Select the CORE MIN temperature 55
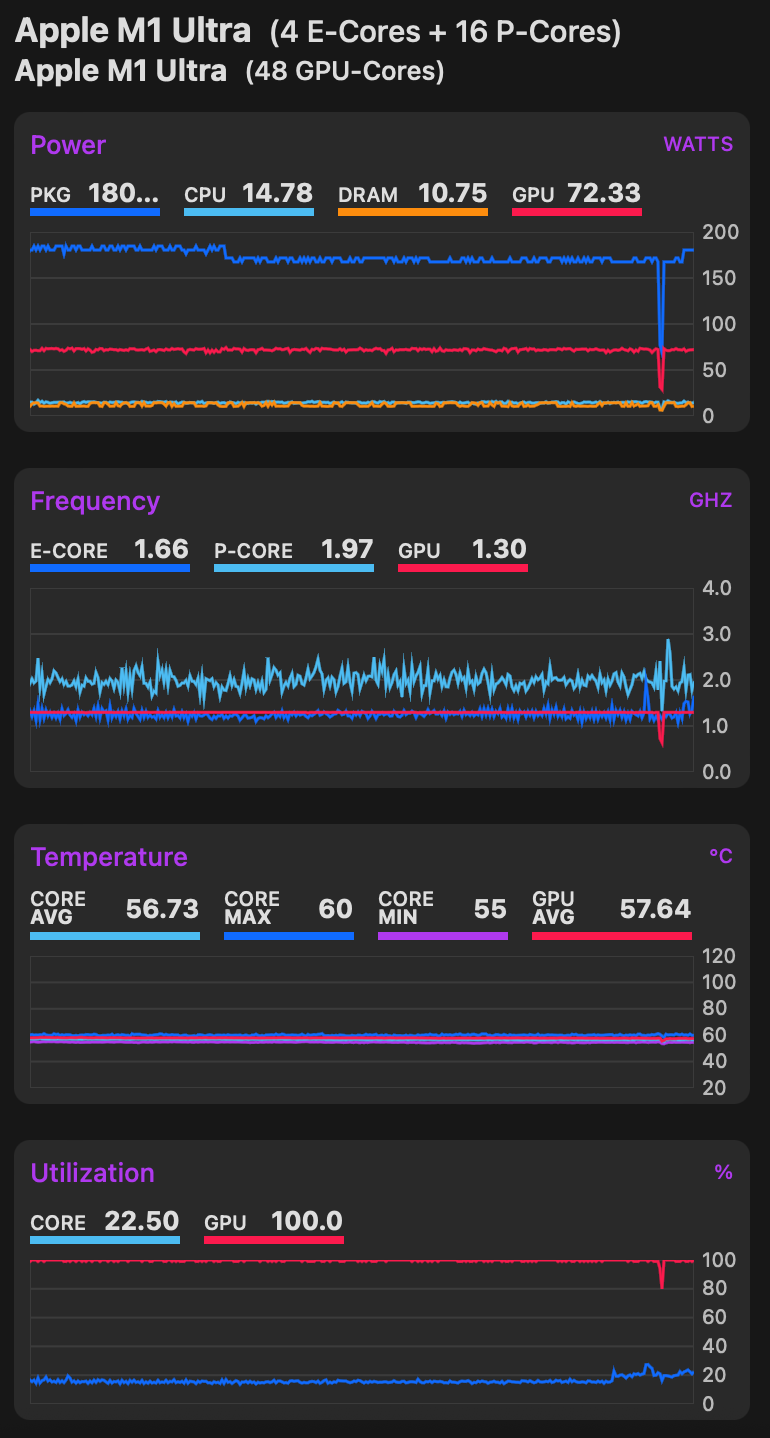Image resolution: width=770 pixels, height=1438 pixels. [x=490, y=909]
